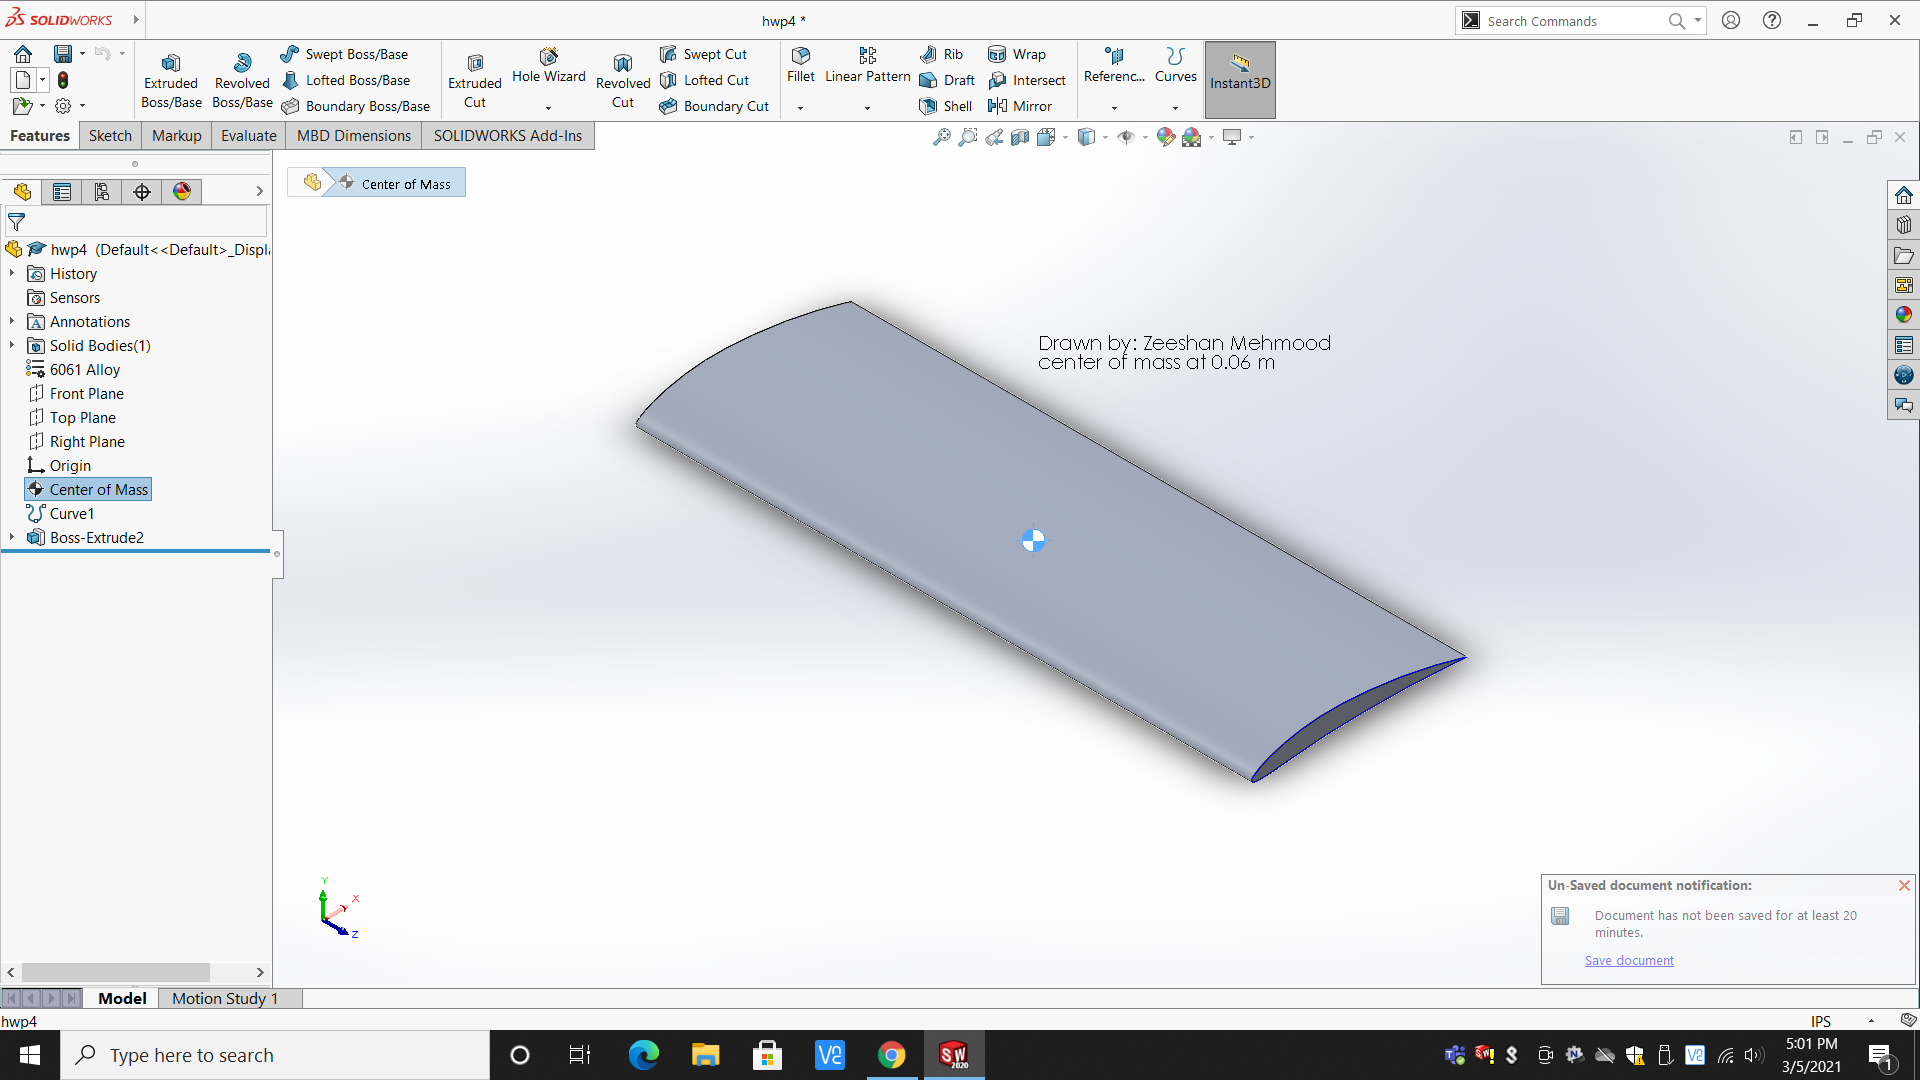Open the Design Library task pane
This screenshot has width=1920, height=1080.
click(x=1904, y=225)
